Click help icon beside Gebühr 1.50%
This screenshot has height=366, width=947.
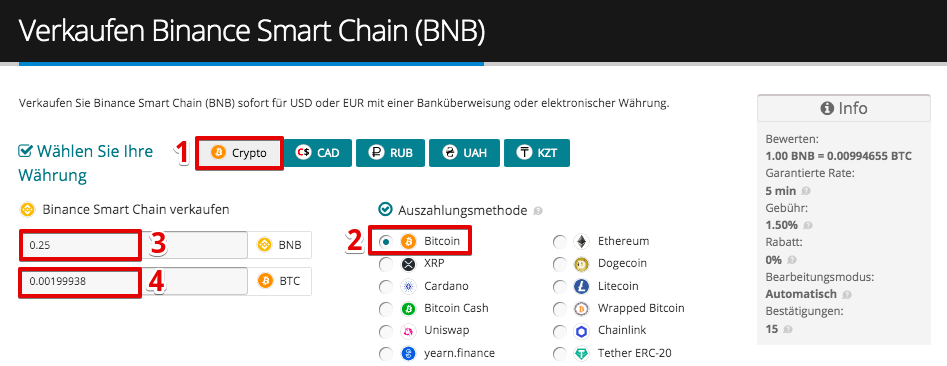click(x=807, y=225)
